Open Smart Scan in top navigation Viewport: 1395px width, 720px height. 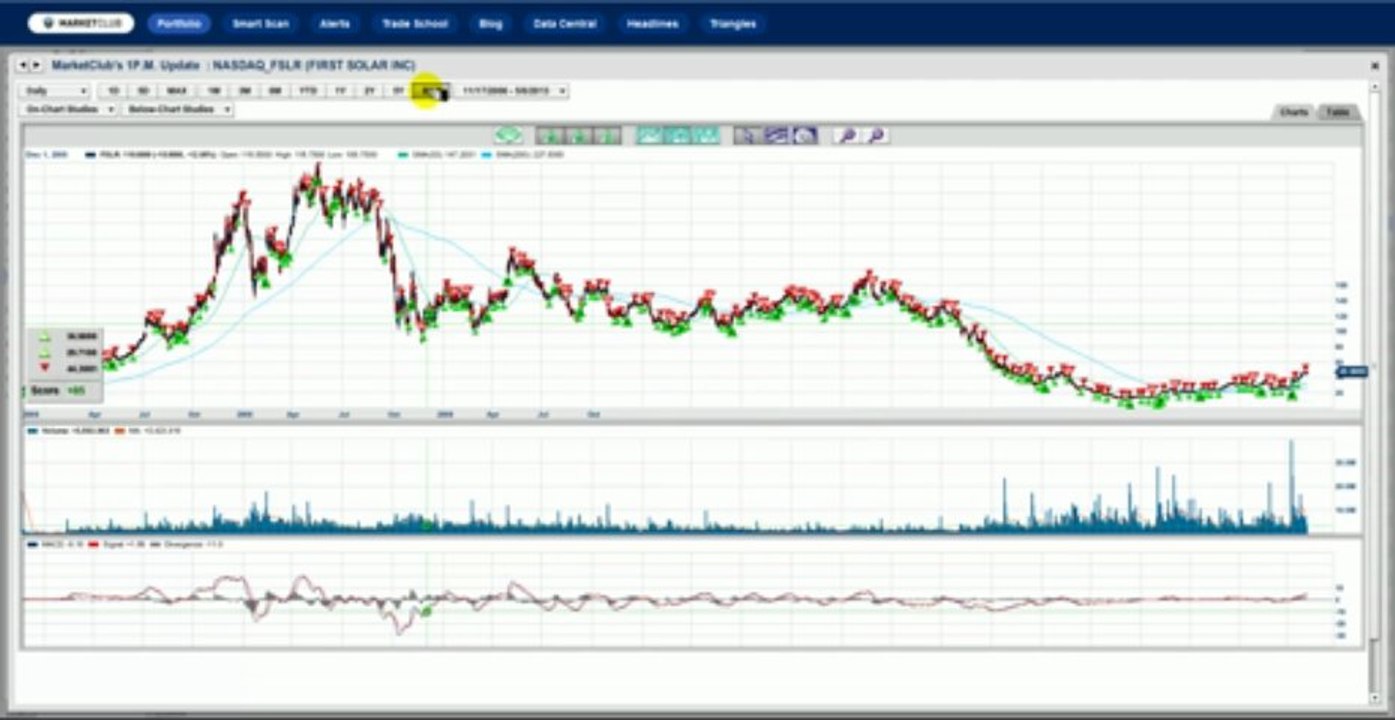[x=260, y=23]
